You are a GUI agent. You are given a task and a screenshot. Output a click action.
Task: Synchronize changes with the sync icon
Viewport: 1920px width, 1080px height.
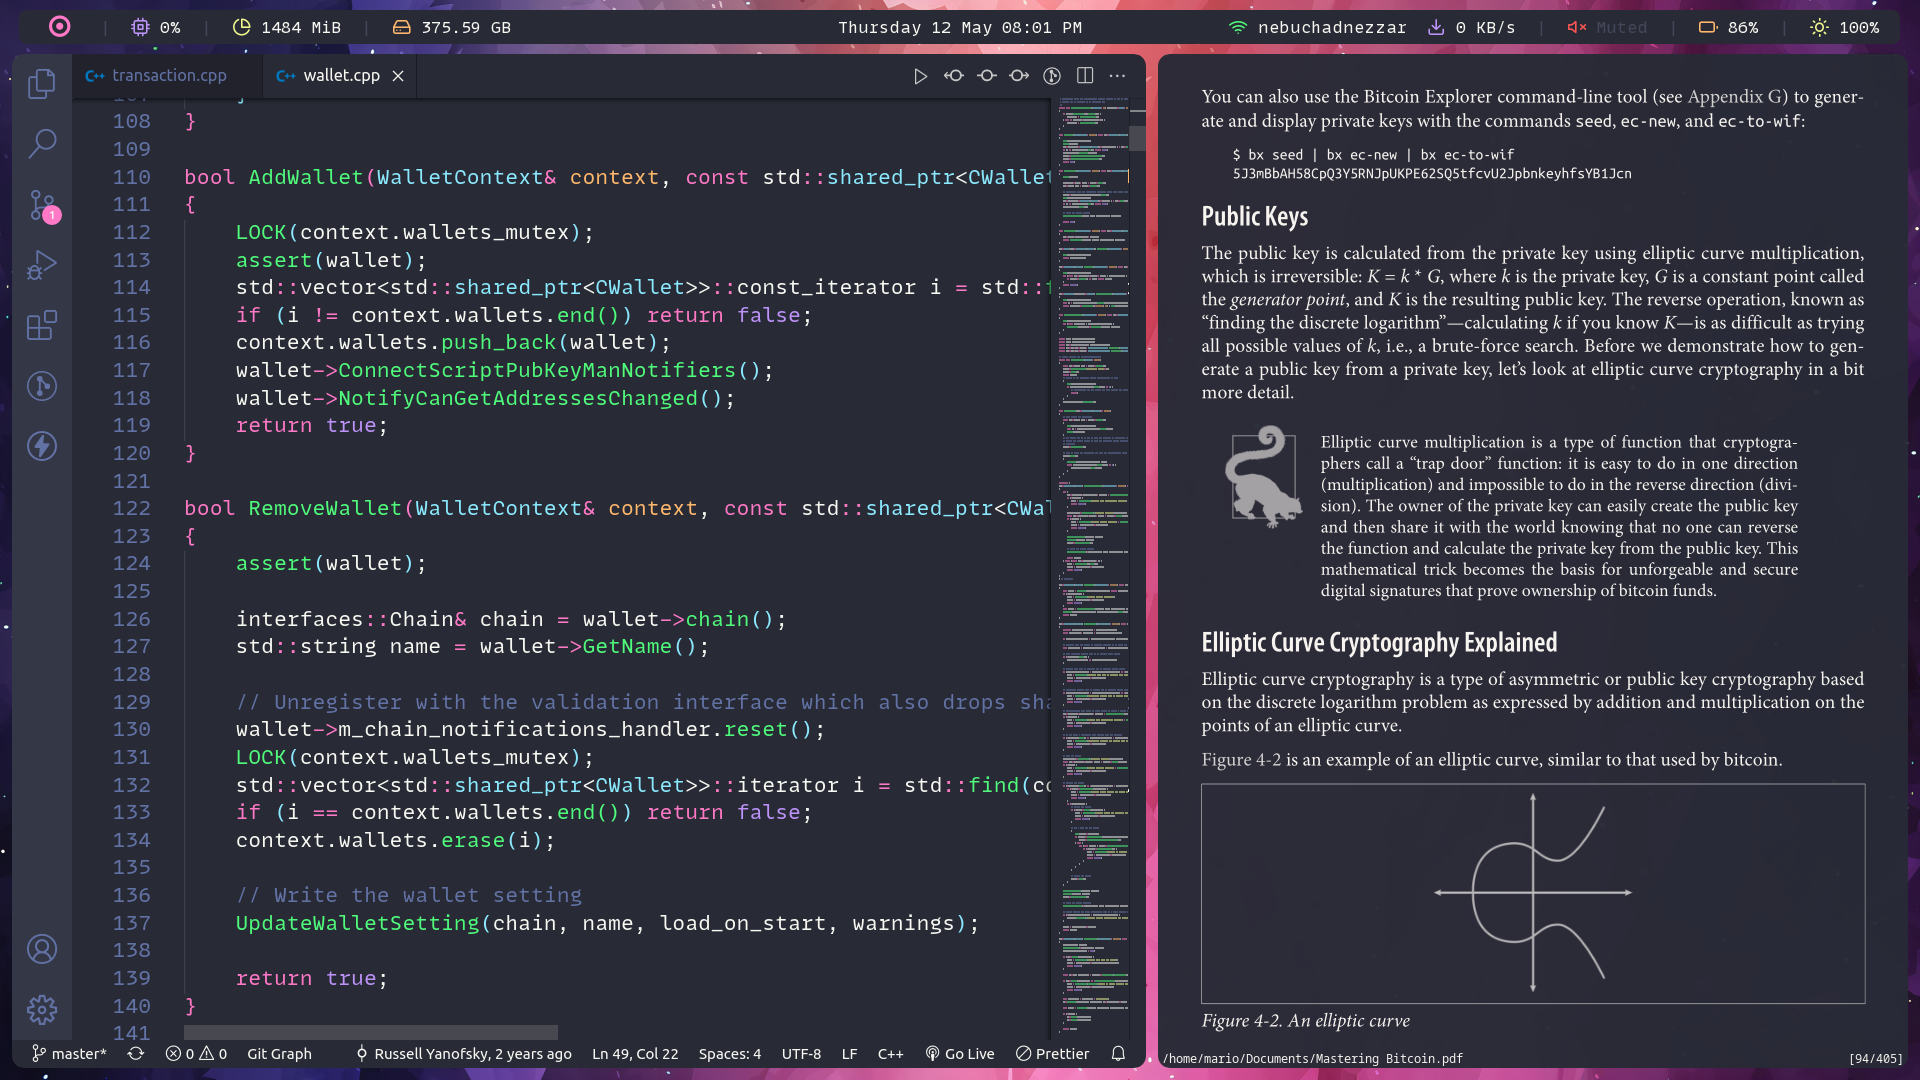136,1054
